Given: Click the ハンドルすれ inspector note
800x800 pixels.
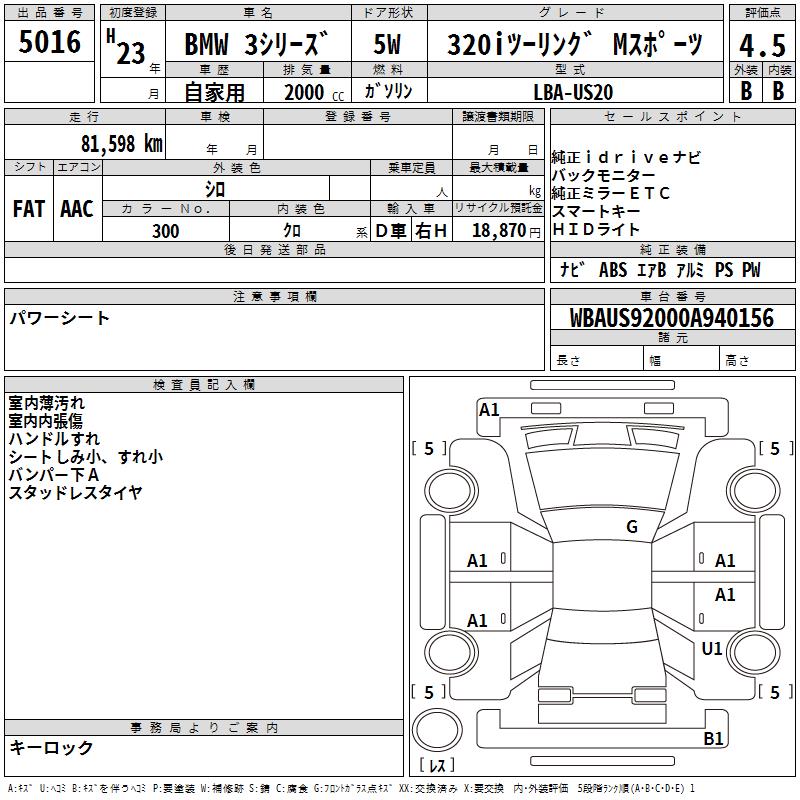Looking at the screenshot, I should click(x=54, y=439).
